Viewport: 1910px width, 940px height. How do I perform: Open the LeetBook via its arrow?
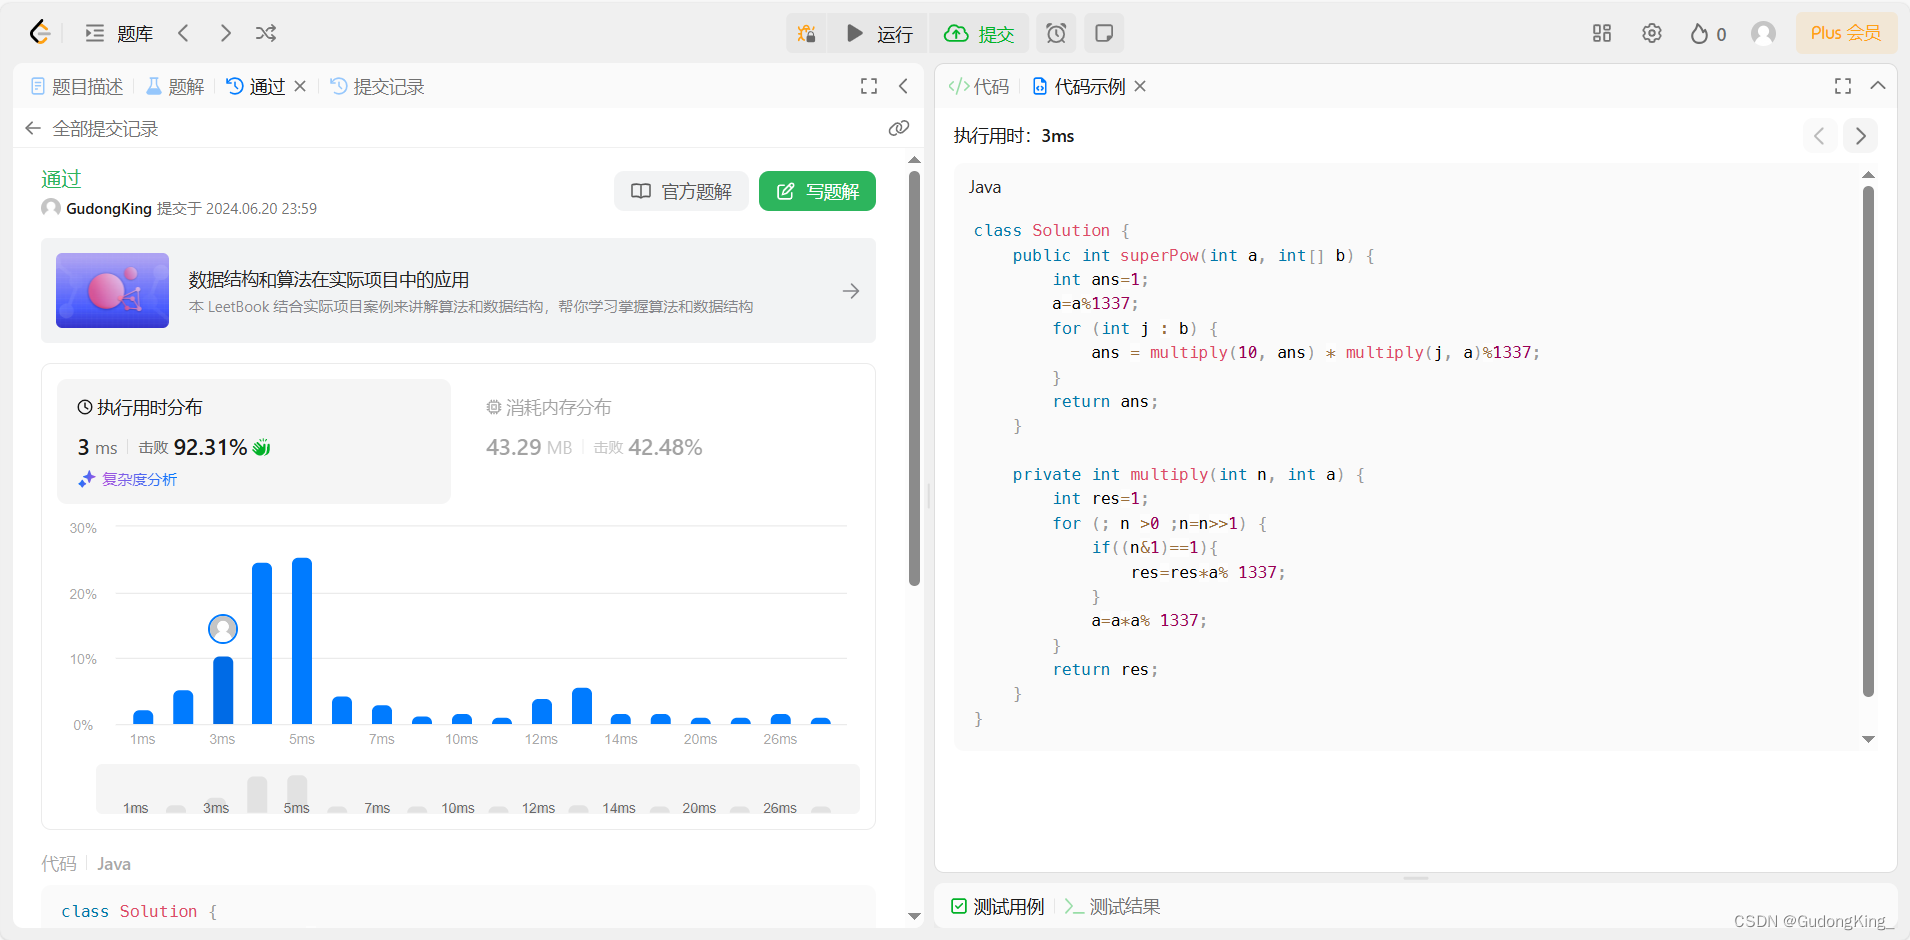pos(851,291)
